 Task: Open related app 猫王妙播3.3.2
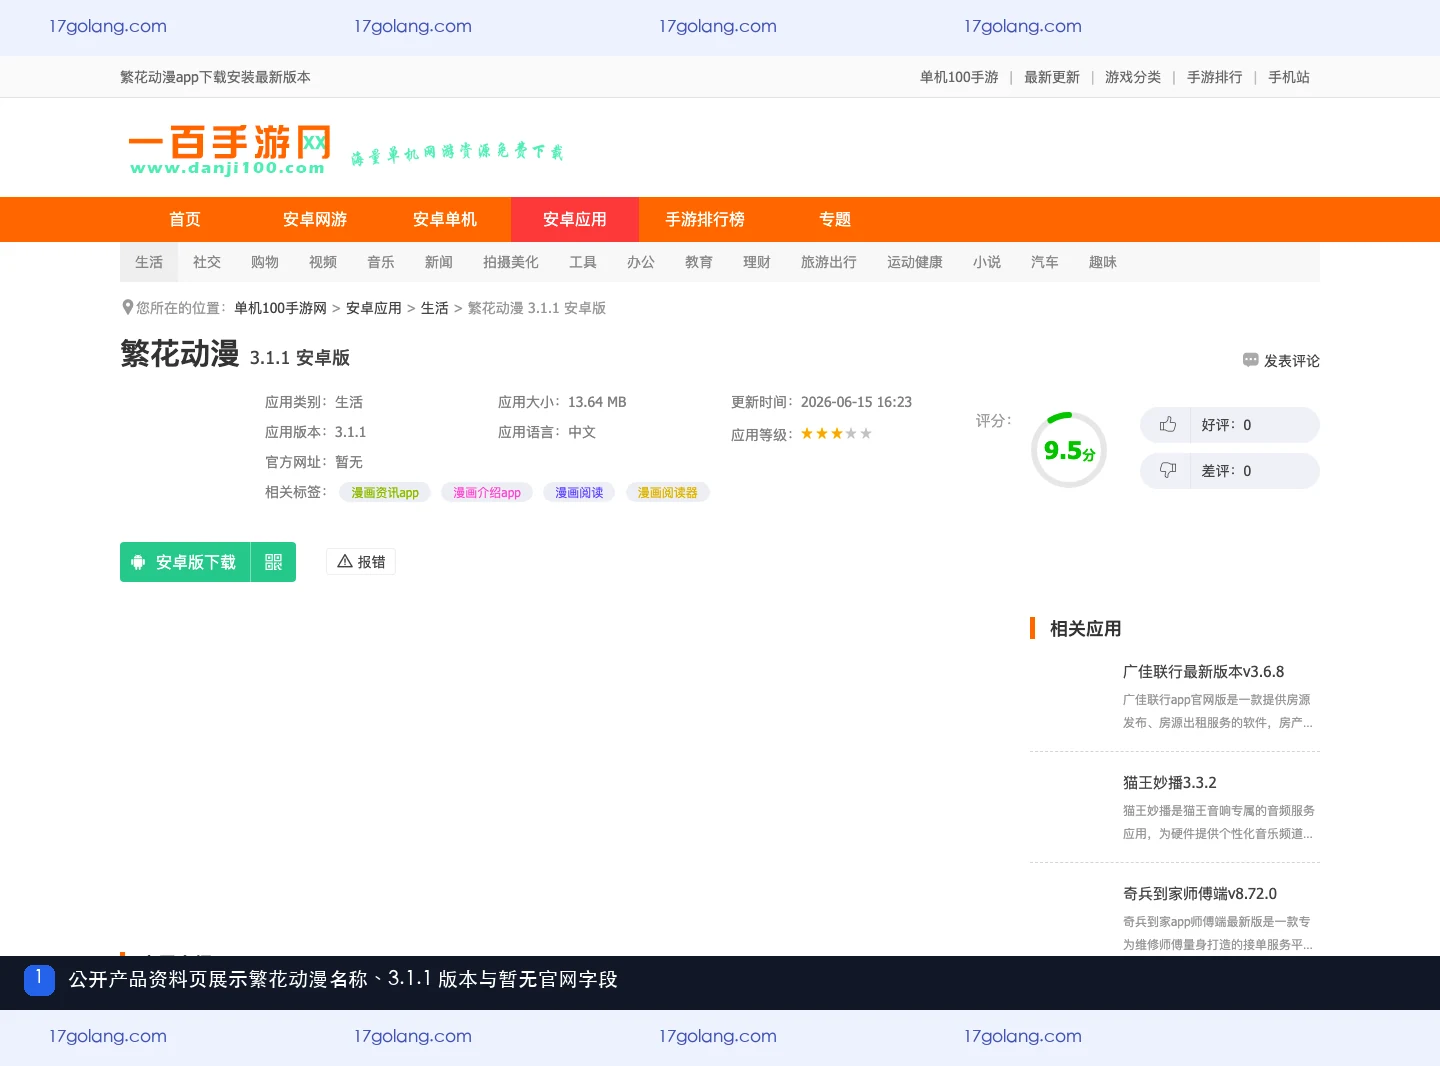click(1170, 783)
